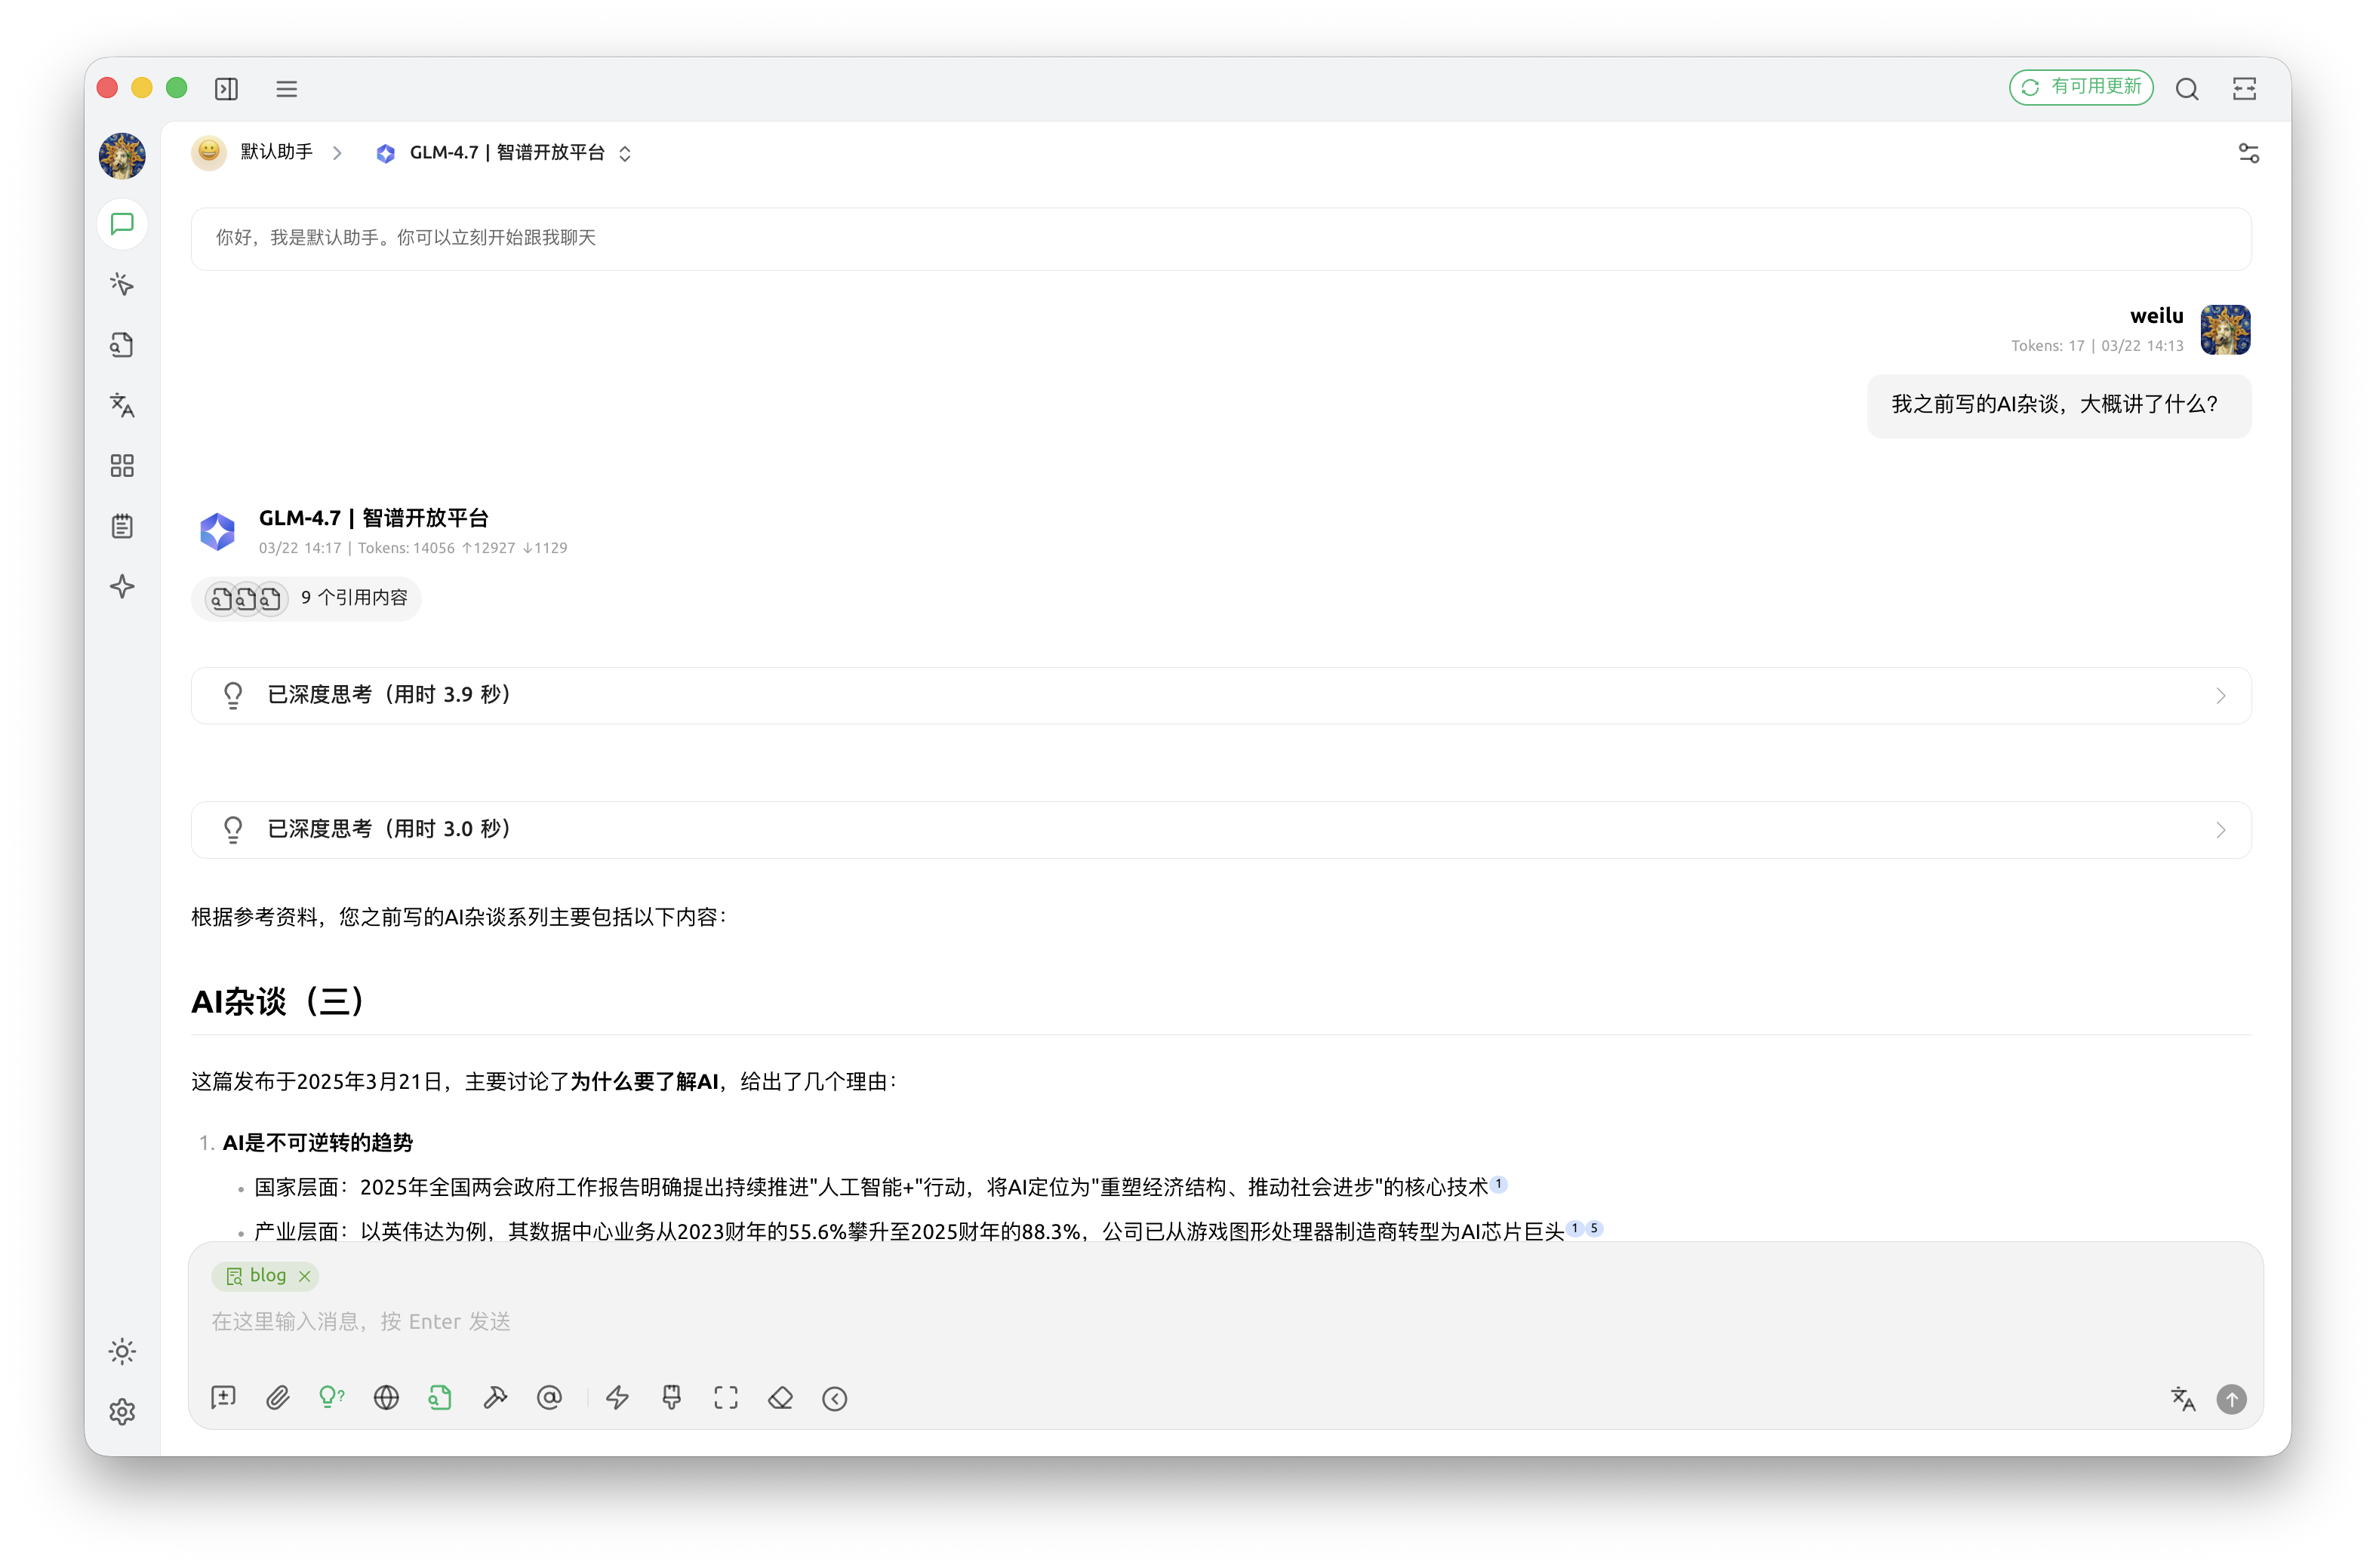
Task: Open citation 5 after AI芯片巨头
Action: point(1594,1229)
